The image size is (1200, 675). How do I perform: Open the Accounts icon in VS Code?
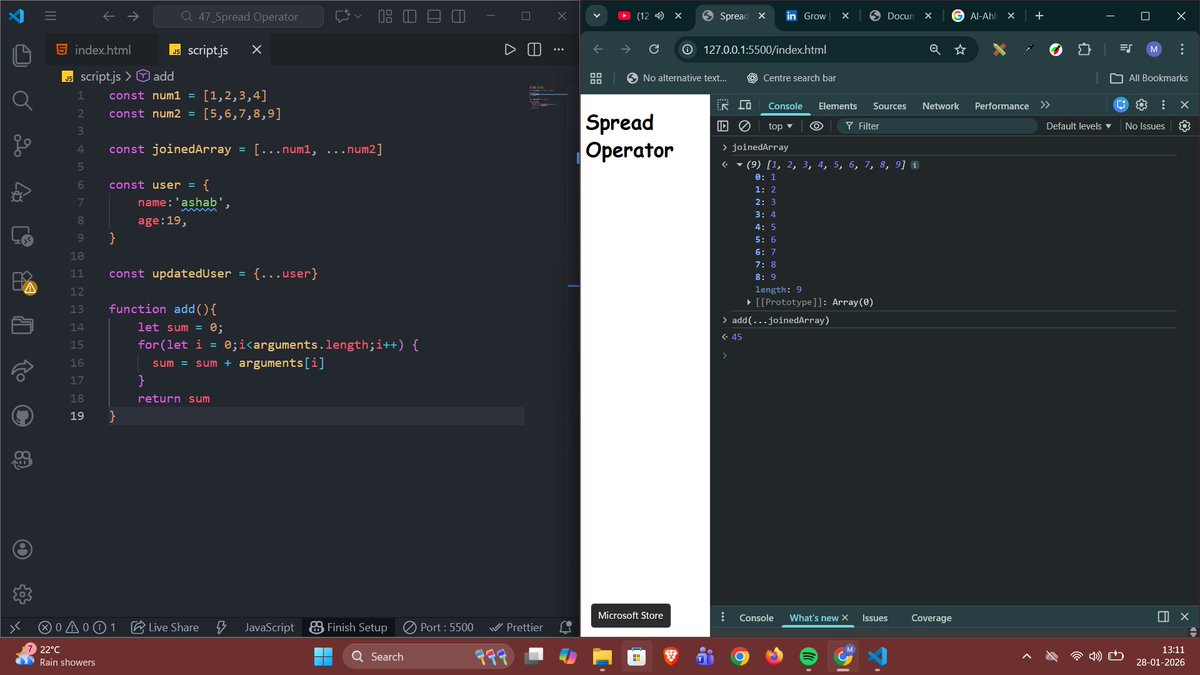tap(22, 549)
